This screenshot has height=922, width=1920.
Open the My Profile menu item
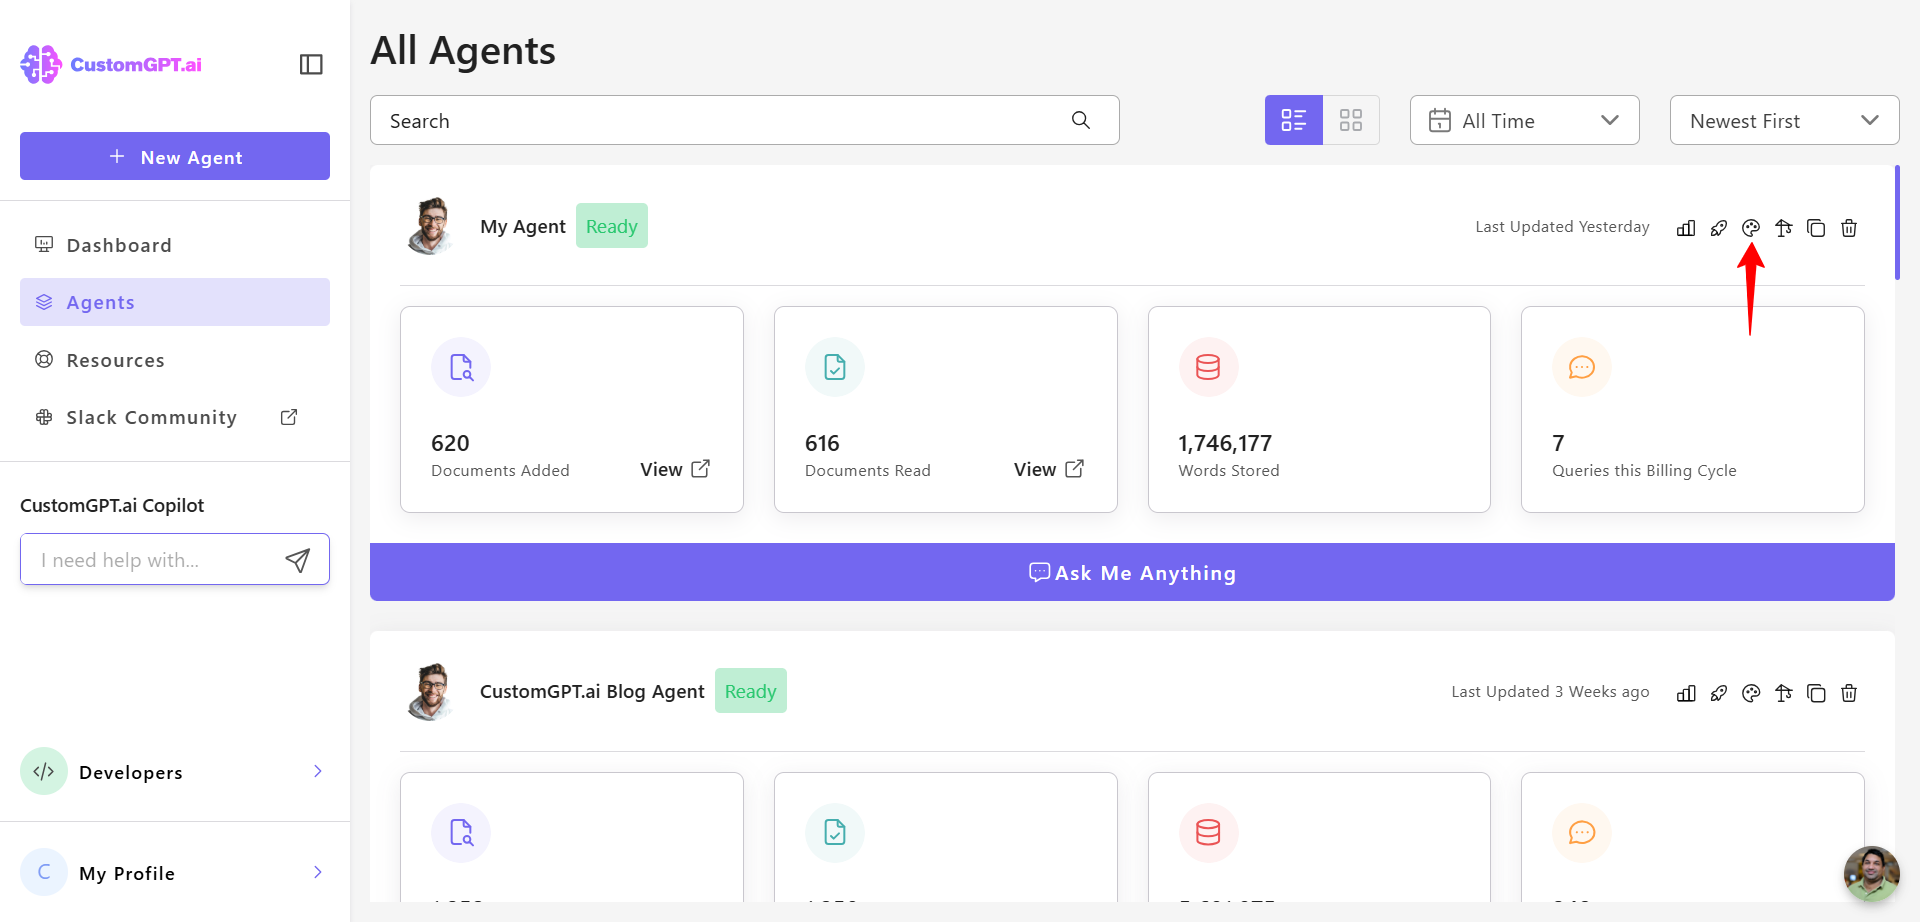[x=175, y=872]
